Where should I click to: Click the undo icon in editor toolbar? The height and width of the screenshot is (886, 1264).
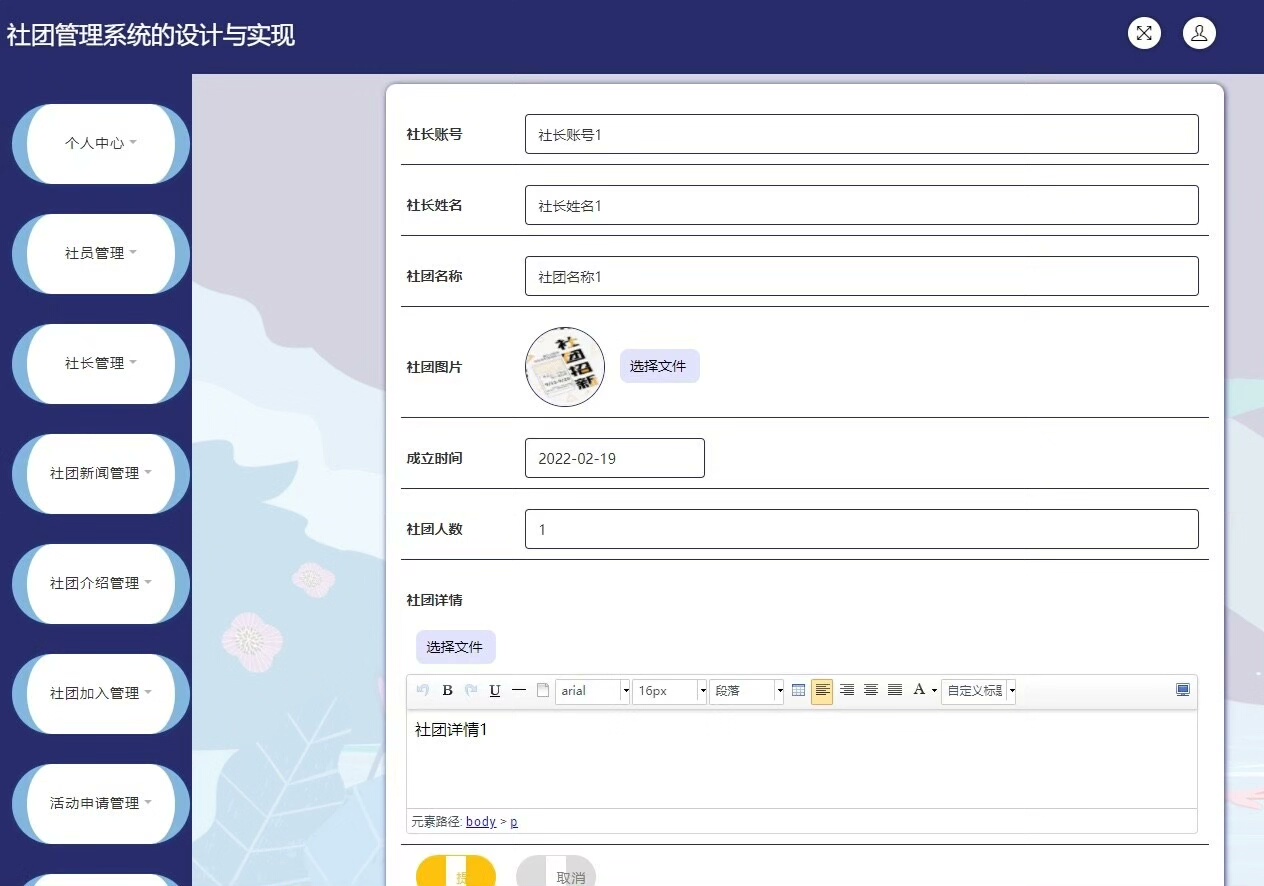tap(423, 690)
